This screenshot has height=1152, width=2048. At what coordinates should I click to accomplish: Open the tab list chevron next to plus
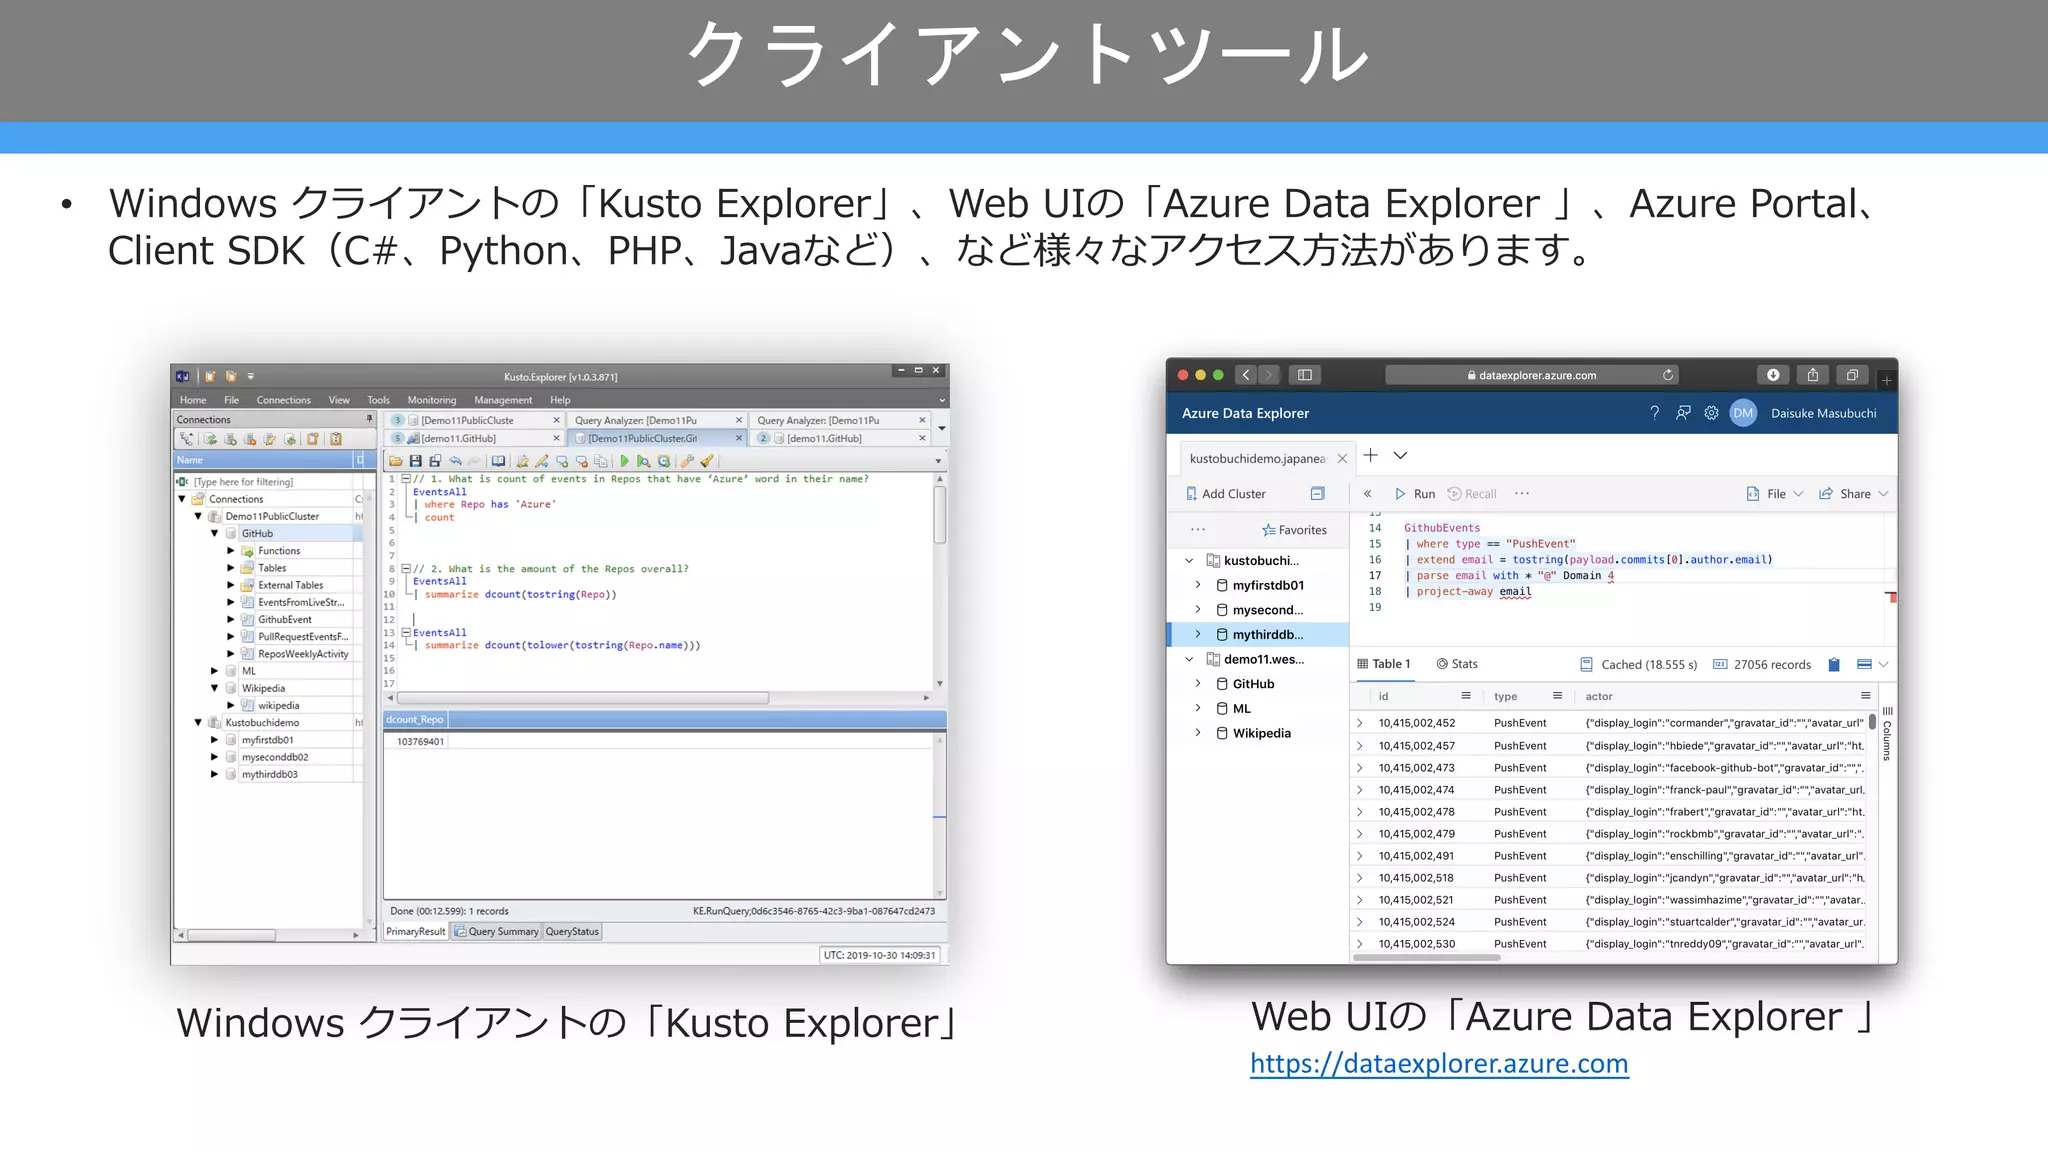(1401, 456)
